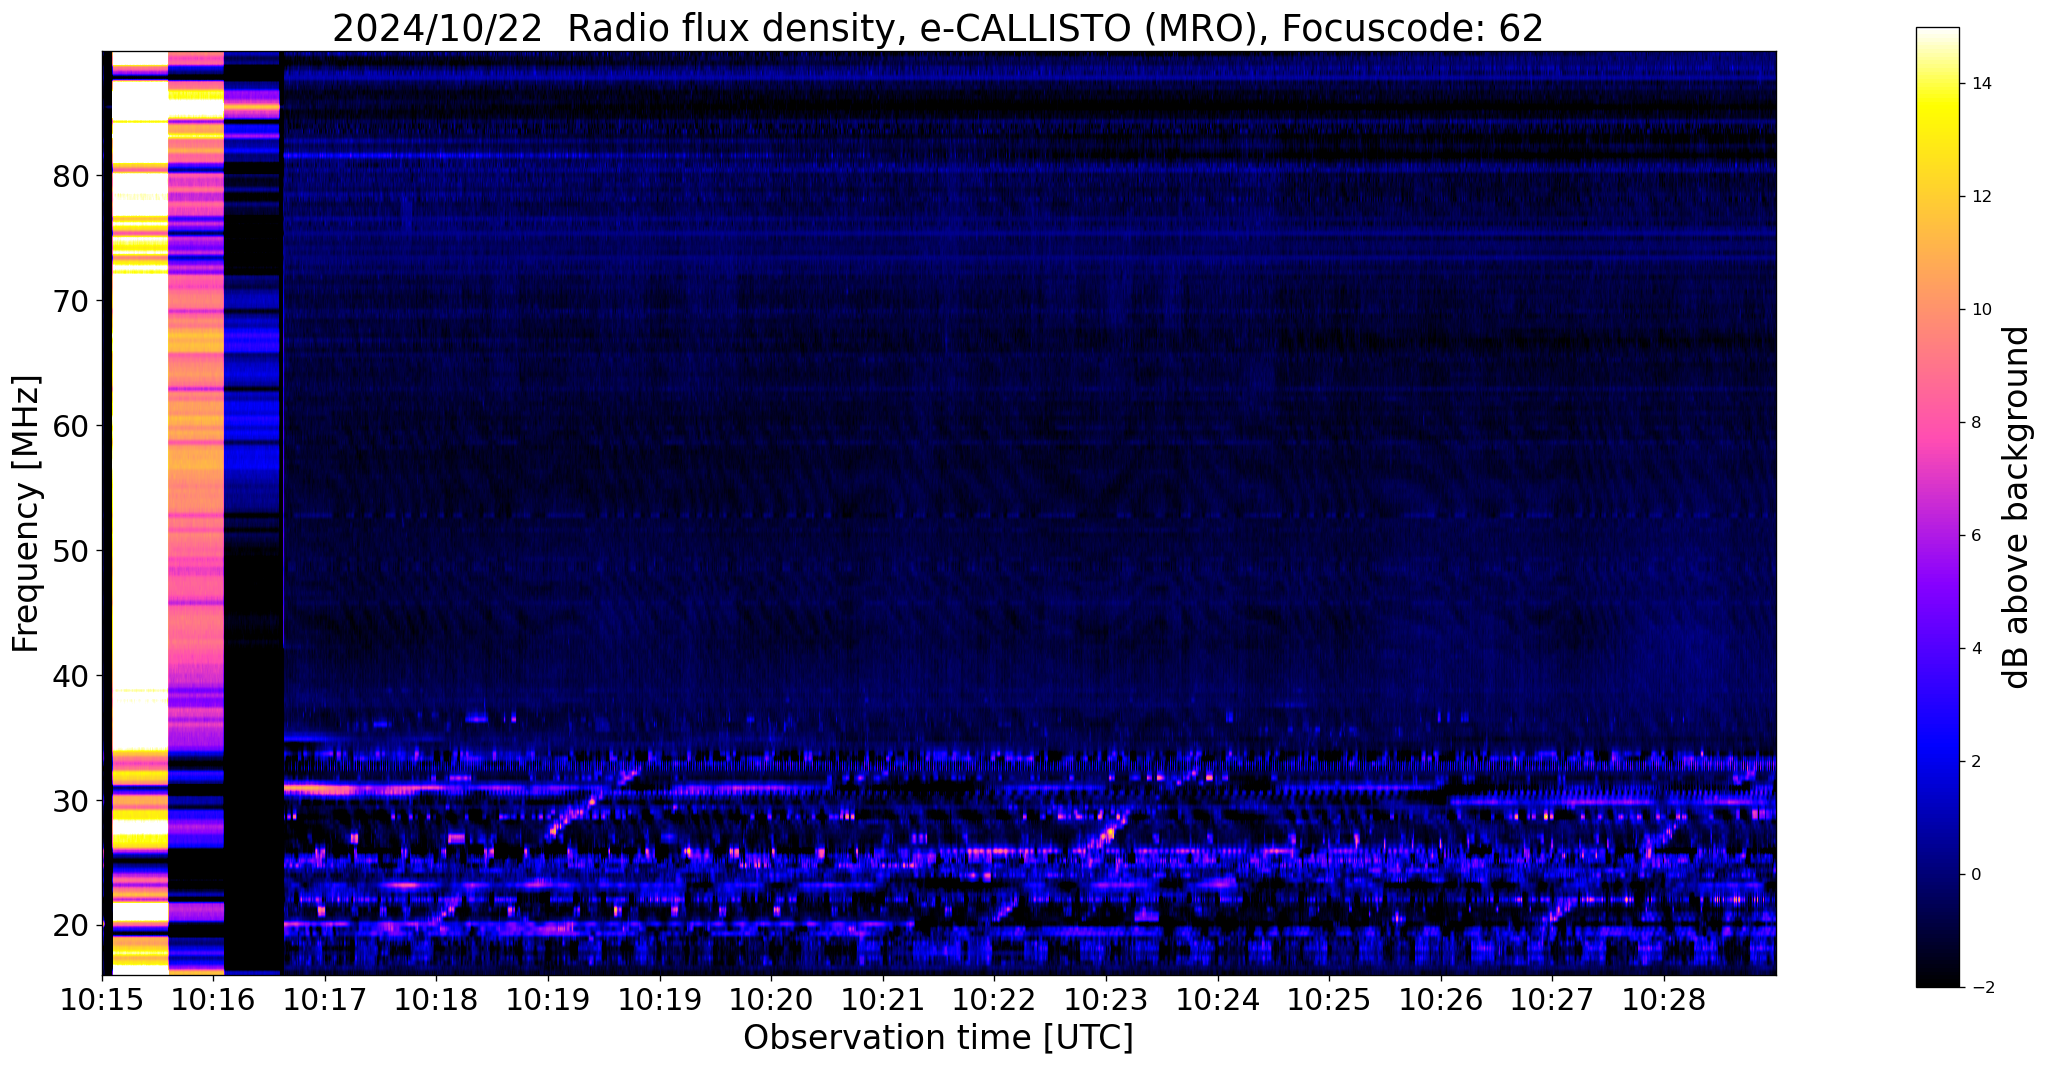Click the 10:27 time tick label

1553,1001
